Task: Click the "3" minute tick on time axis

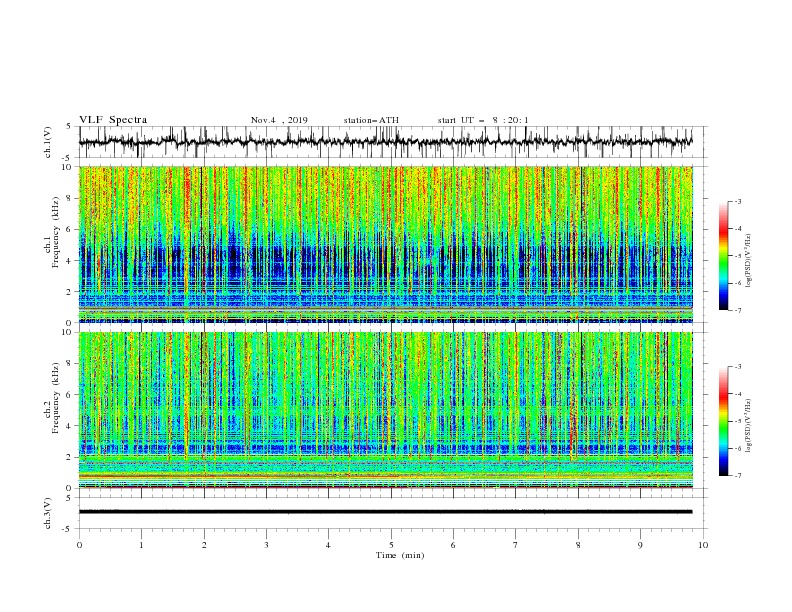Action: point(266,545)
